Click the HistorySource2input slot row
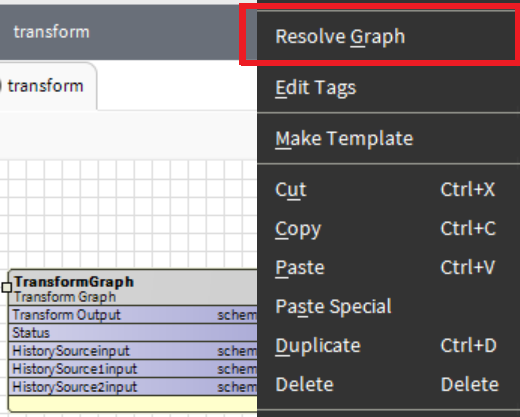520x417 pixels. (x=133, y=387)
